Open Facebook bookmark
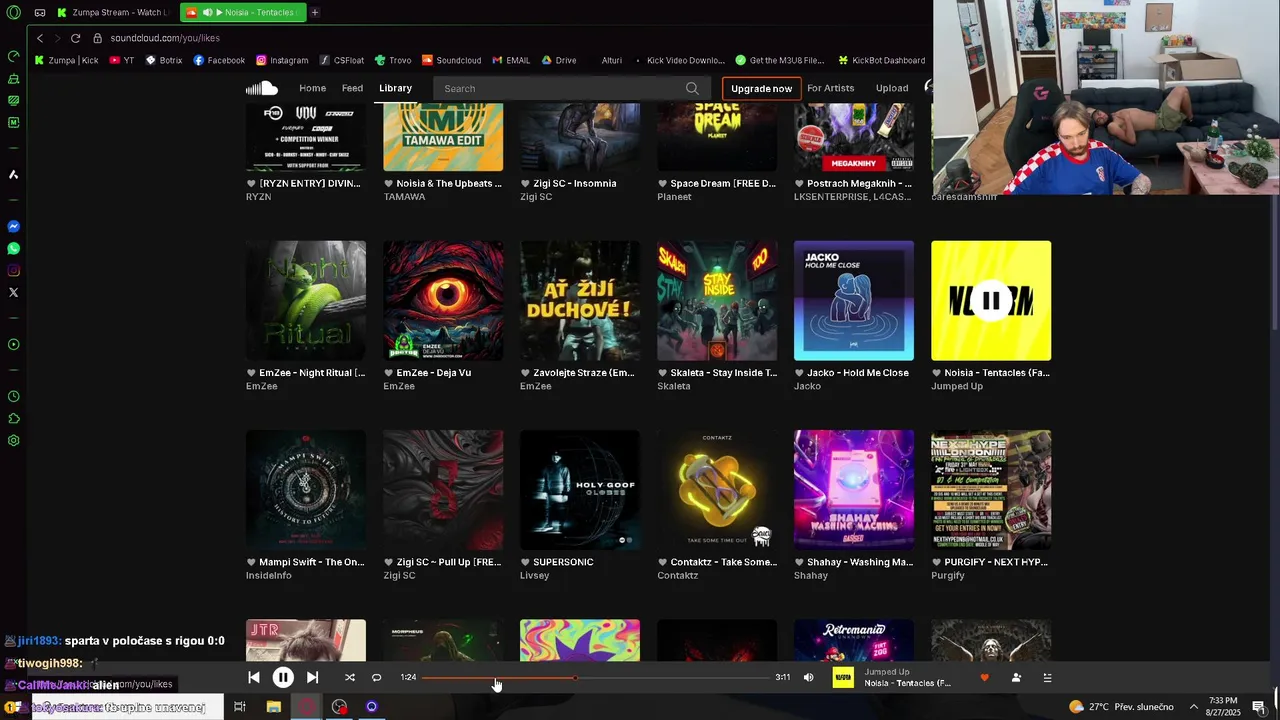Viewport: 1280px width, 720px height. 219,60
